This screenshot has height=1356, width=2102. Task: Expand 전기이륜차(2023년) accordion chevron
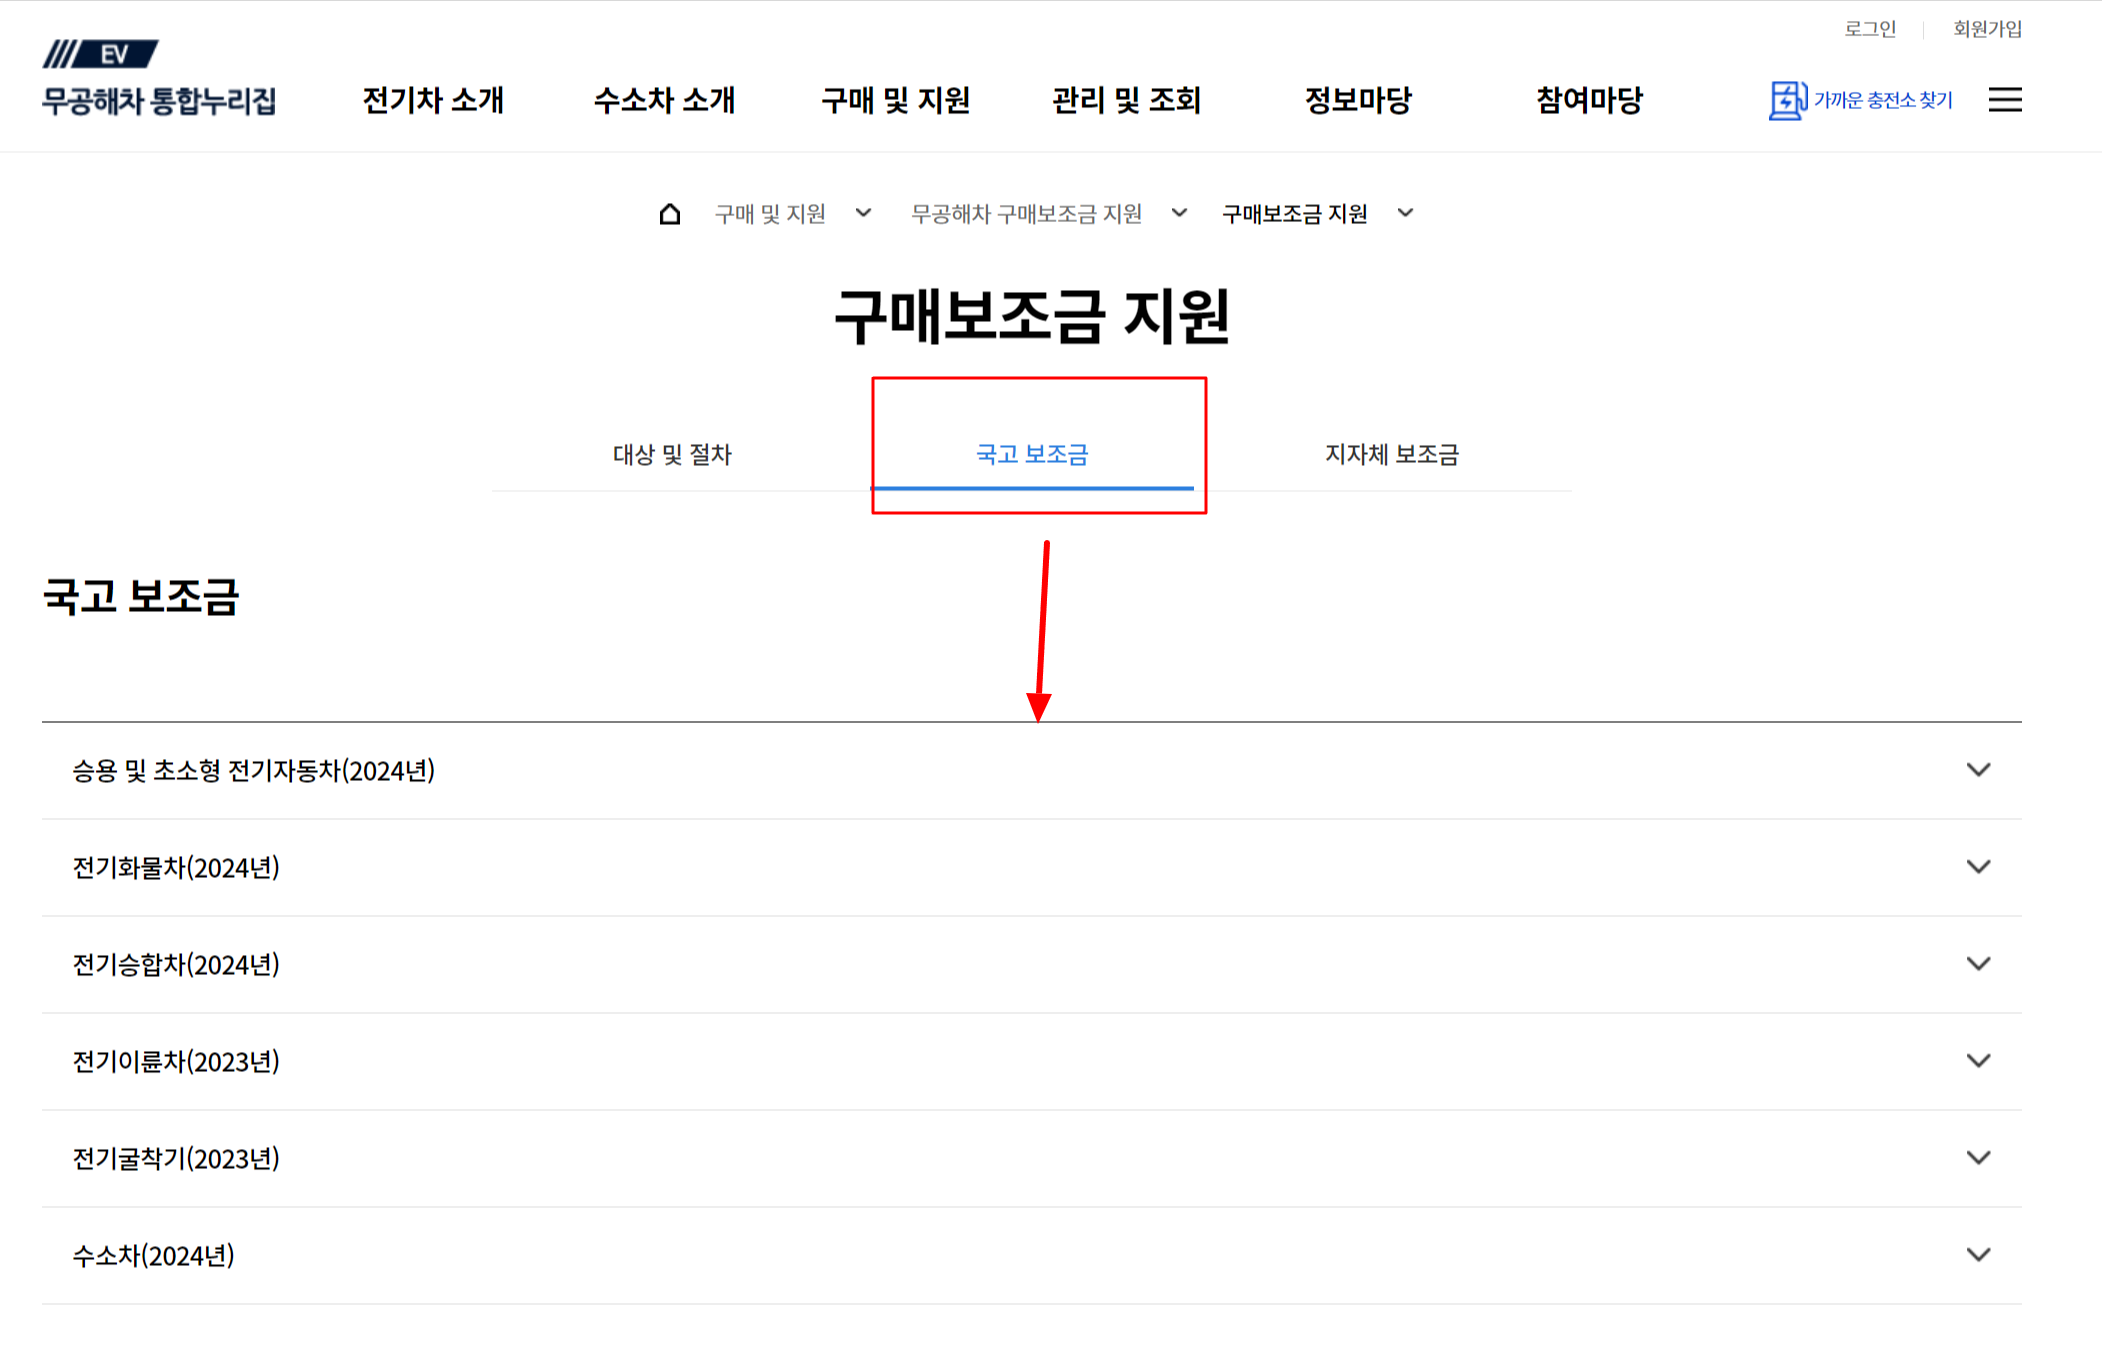(x=1977, y=1061)
